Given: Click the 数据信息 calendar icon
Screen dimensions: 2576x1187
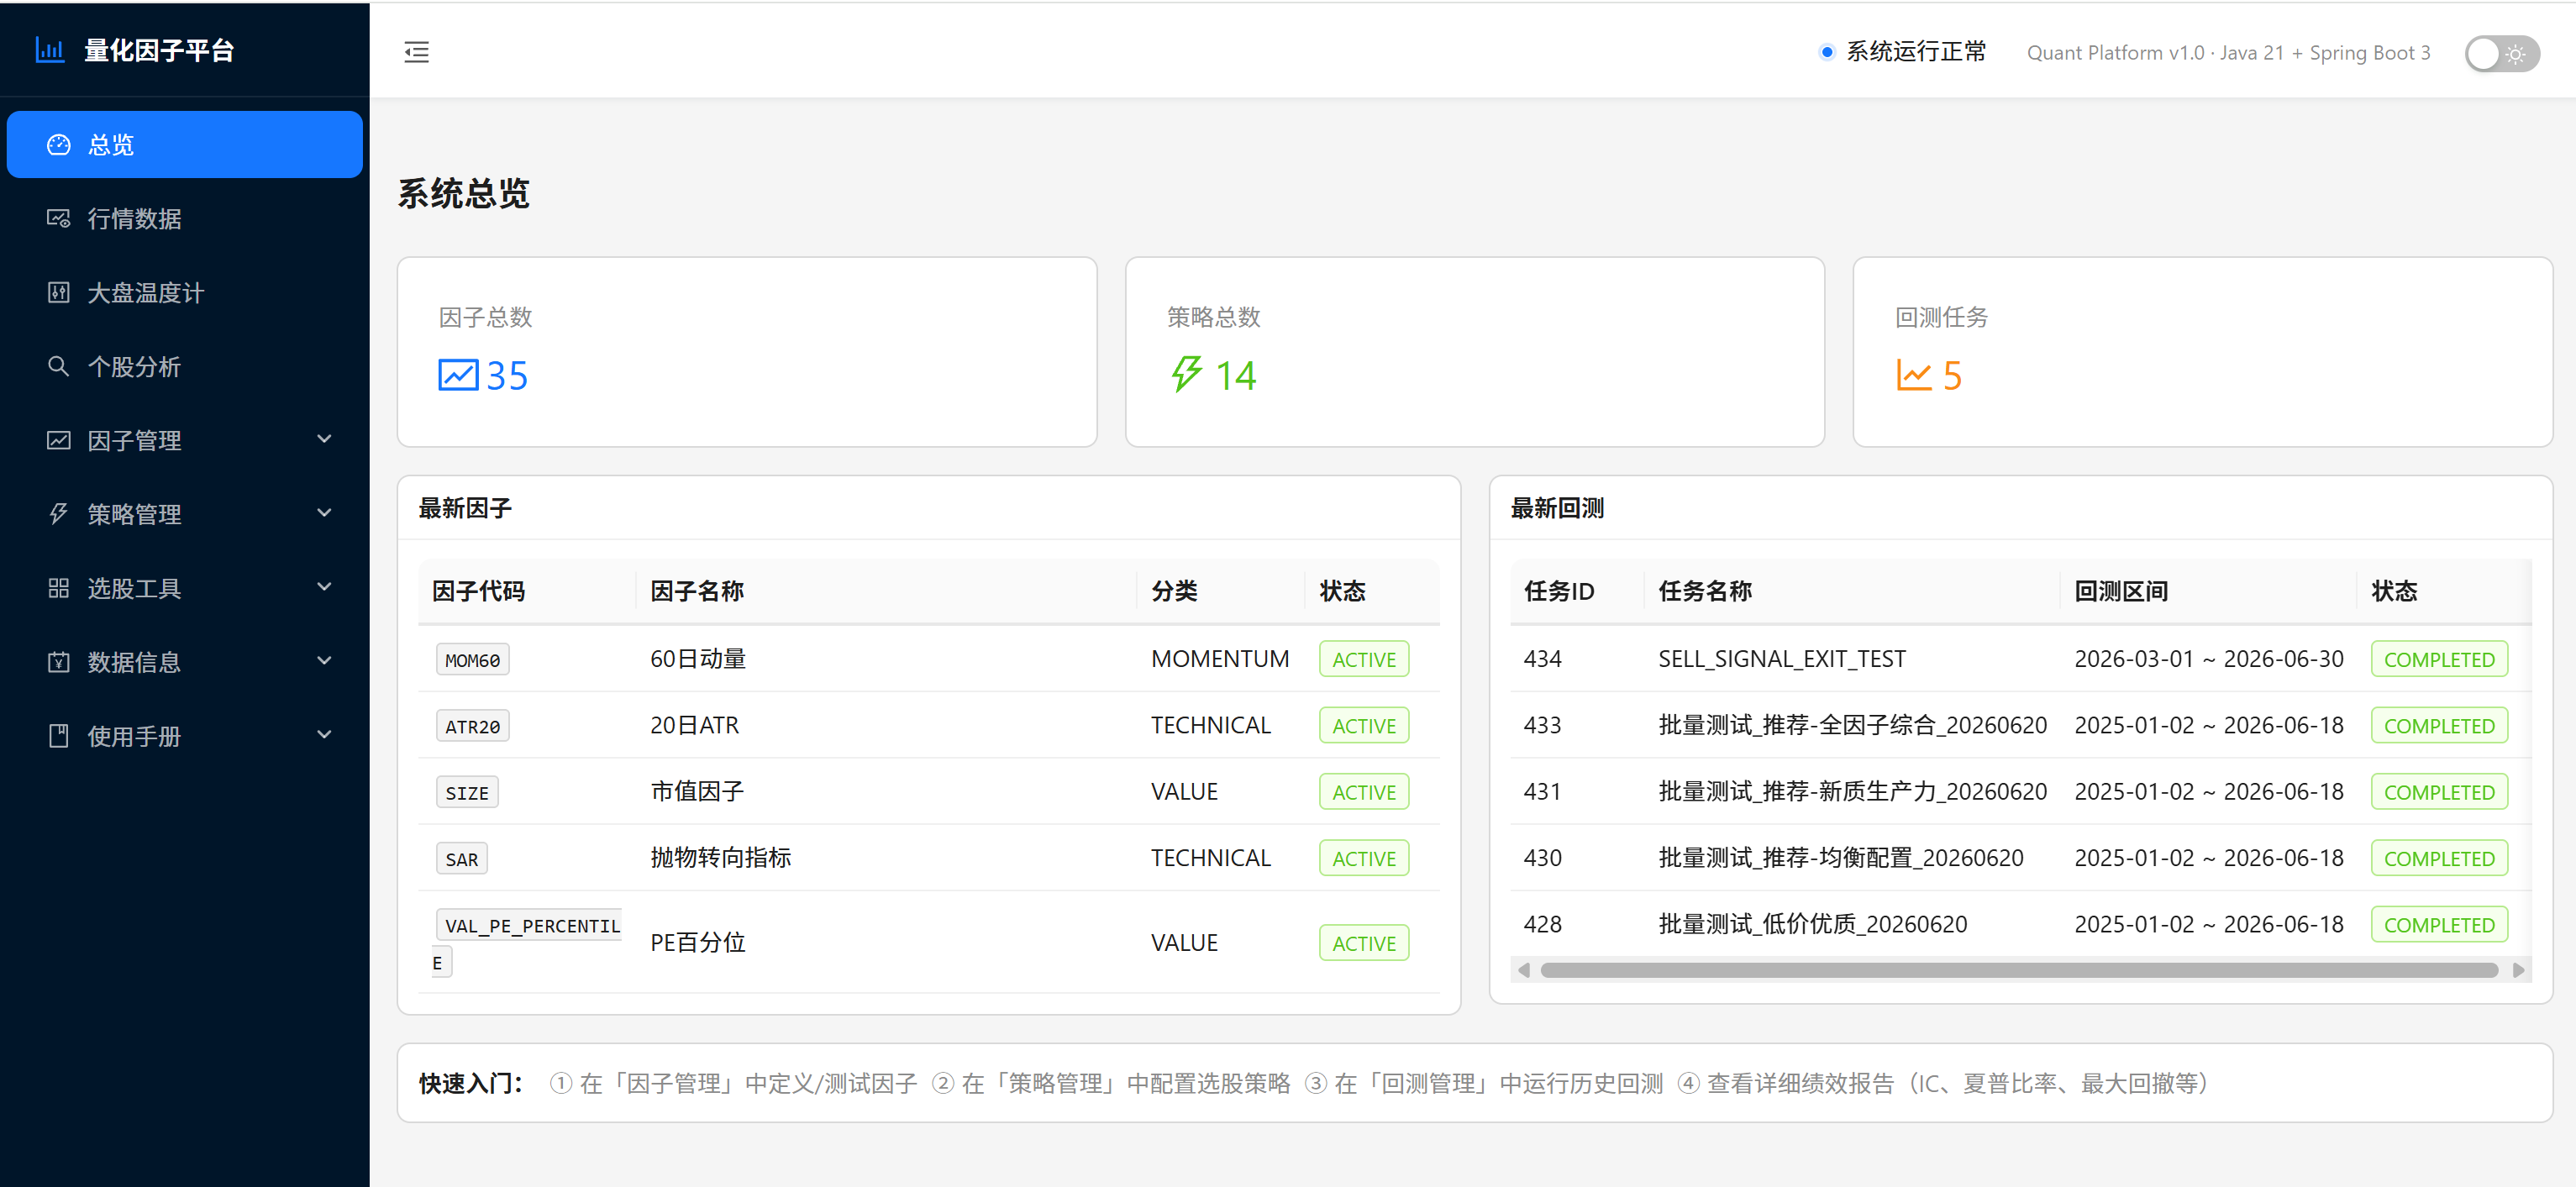Looking at the screenshot, I should 59,662.
